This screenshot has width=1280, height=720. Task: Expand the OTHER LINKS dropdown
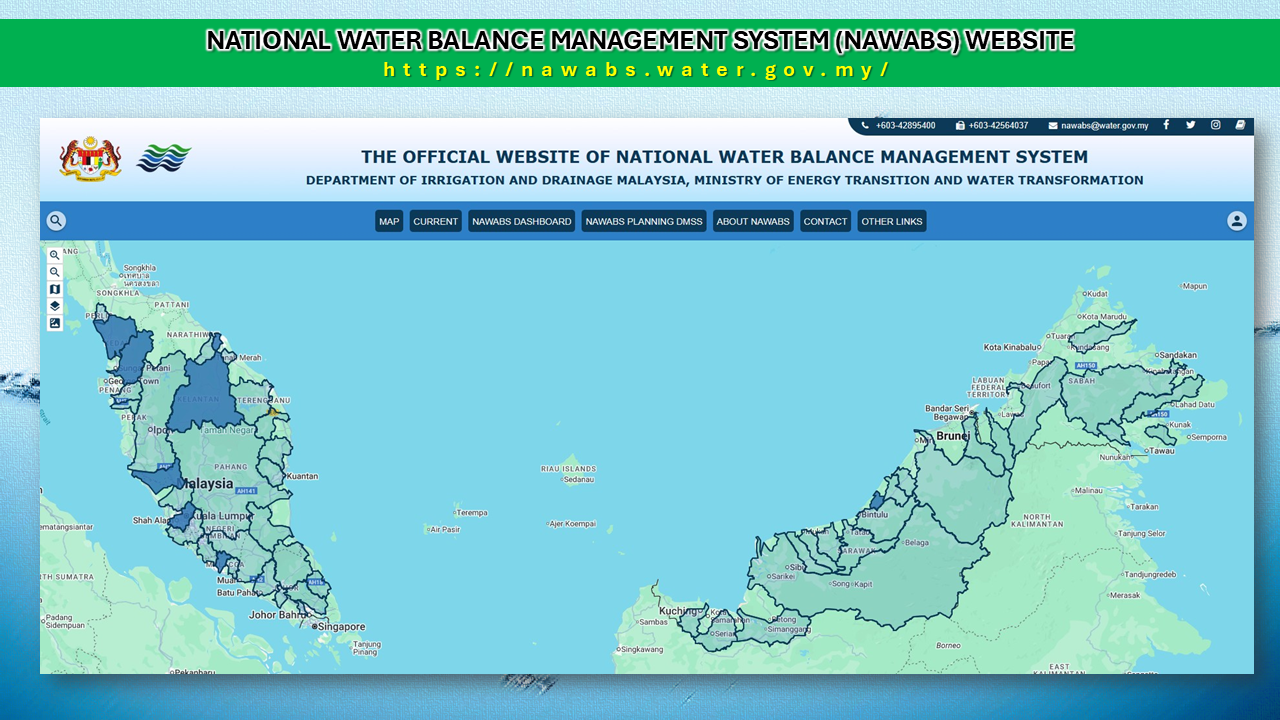point(891,221)
